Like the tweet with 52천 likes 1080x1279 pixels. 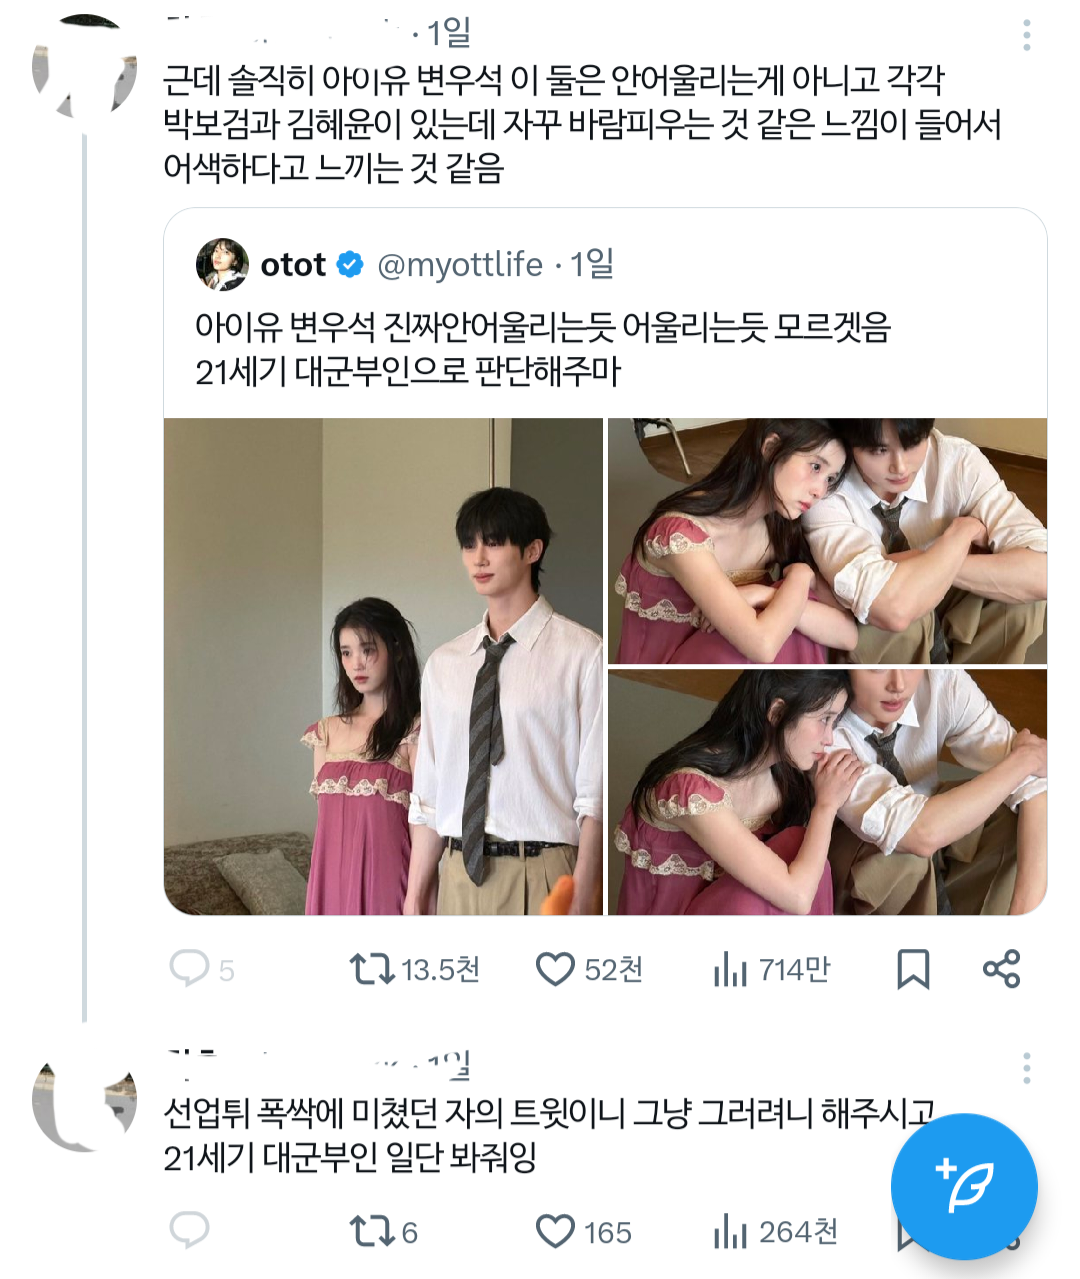coord(555,968)
